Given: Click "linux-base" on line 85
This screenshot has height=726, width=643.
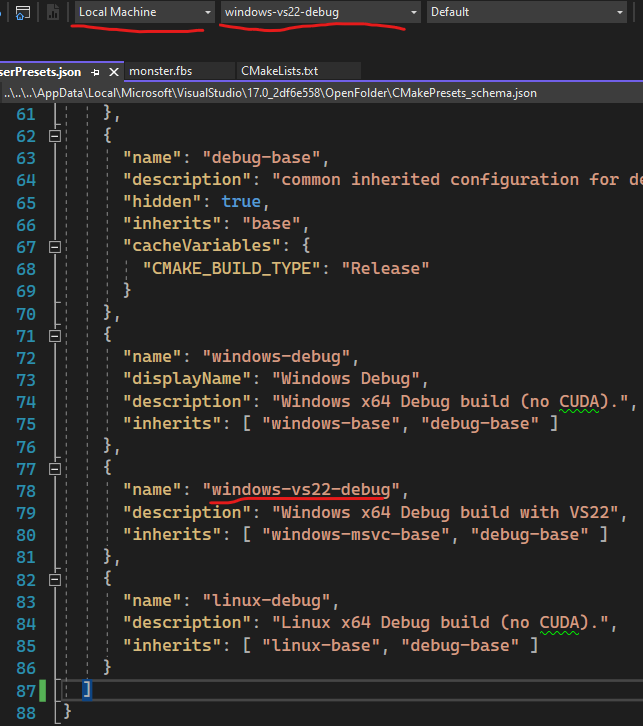Looking at the screenshot, I should [x=321, y=645].
